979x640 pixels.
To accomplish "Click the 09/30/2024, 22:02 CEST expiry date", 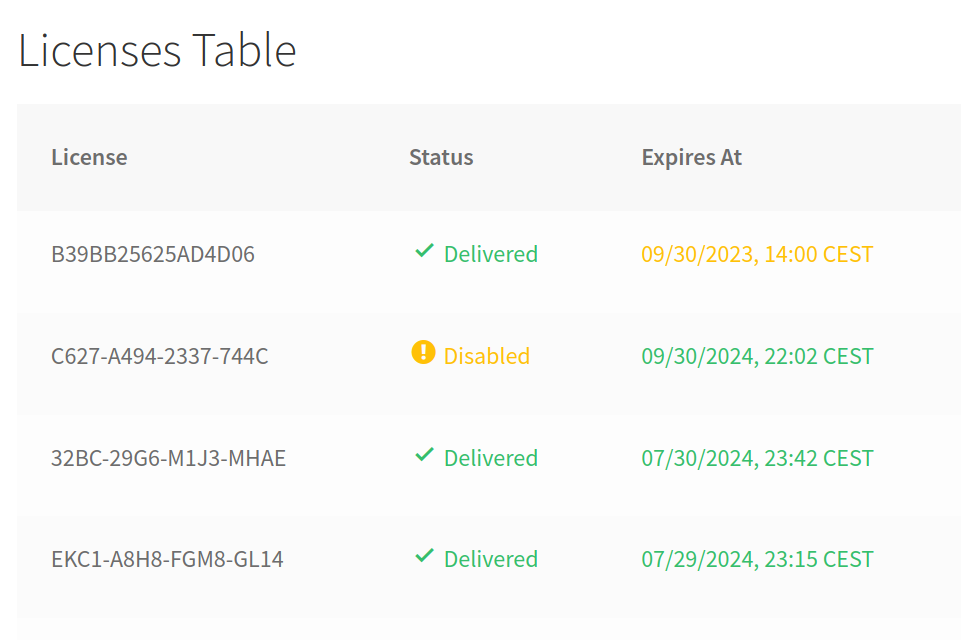I will [757, 356].
